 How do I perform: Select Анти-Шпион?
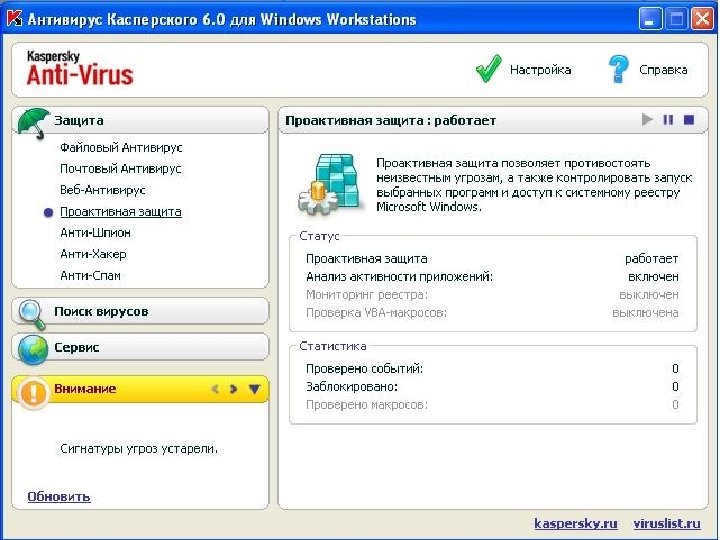96,233
